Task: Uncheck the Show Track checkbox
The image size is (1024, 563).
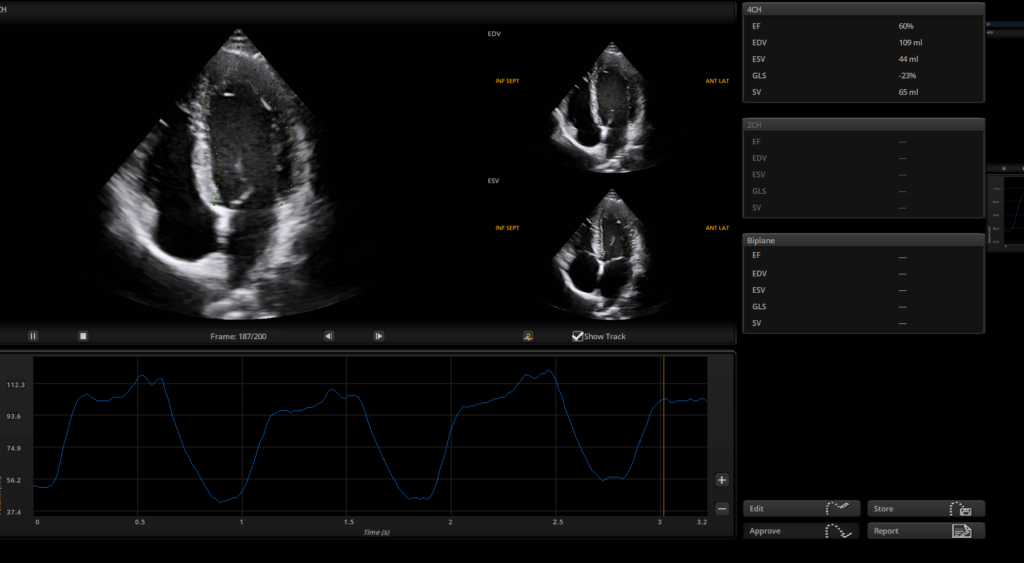Action: tap(577, 336)
